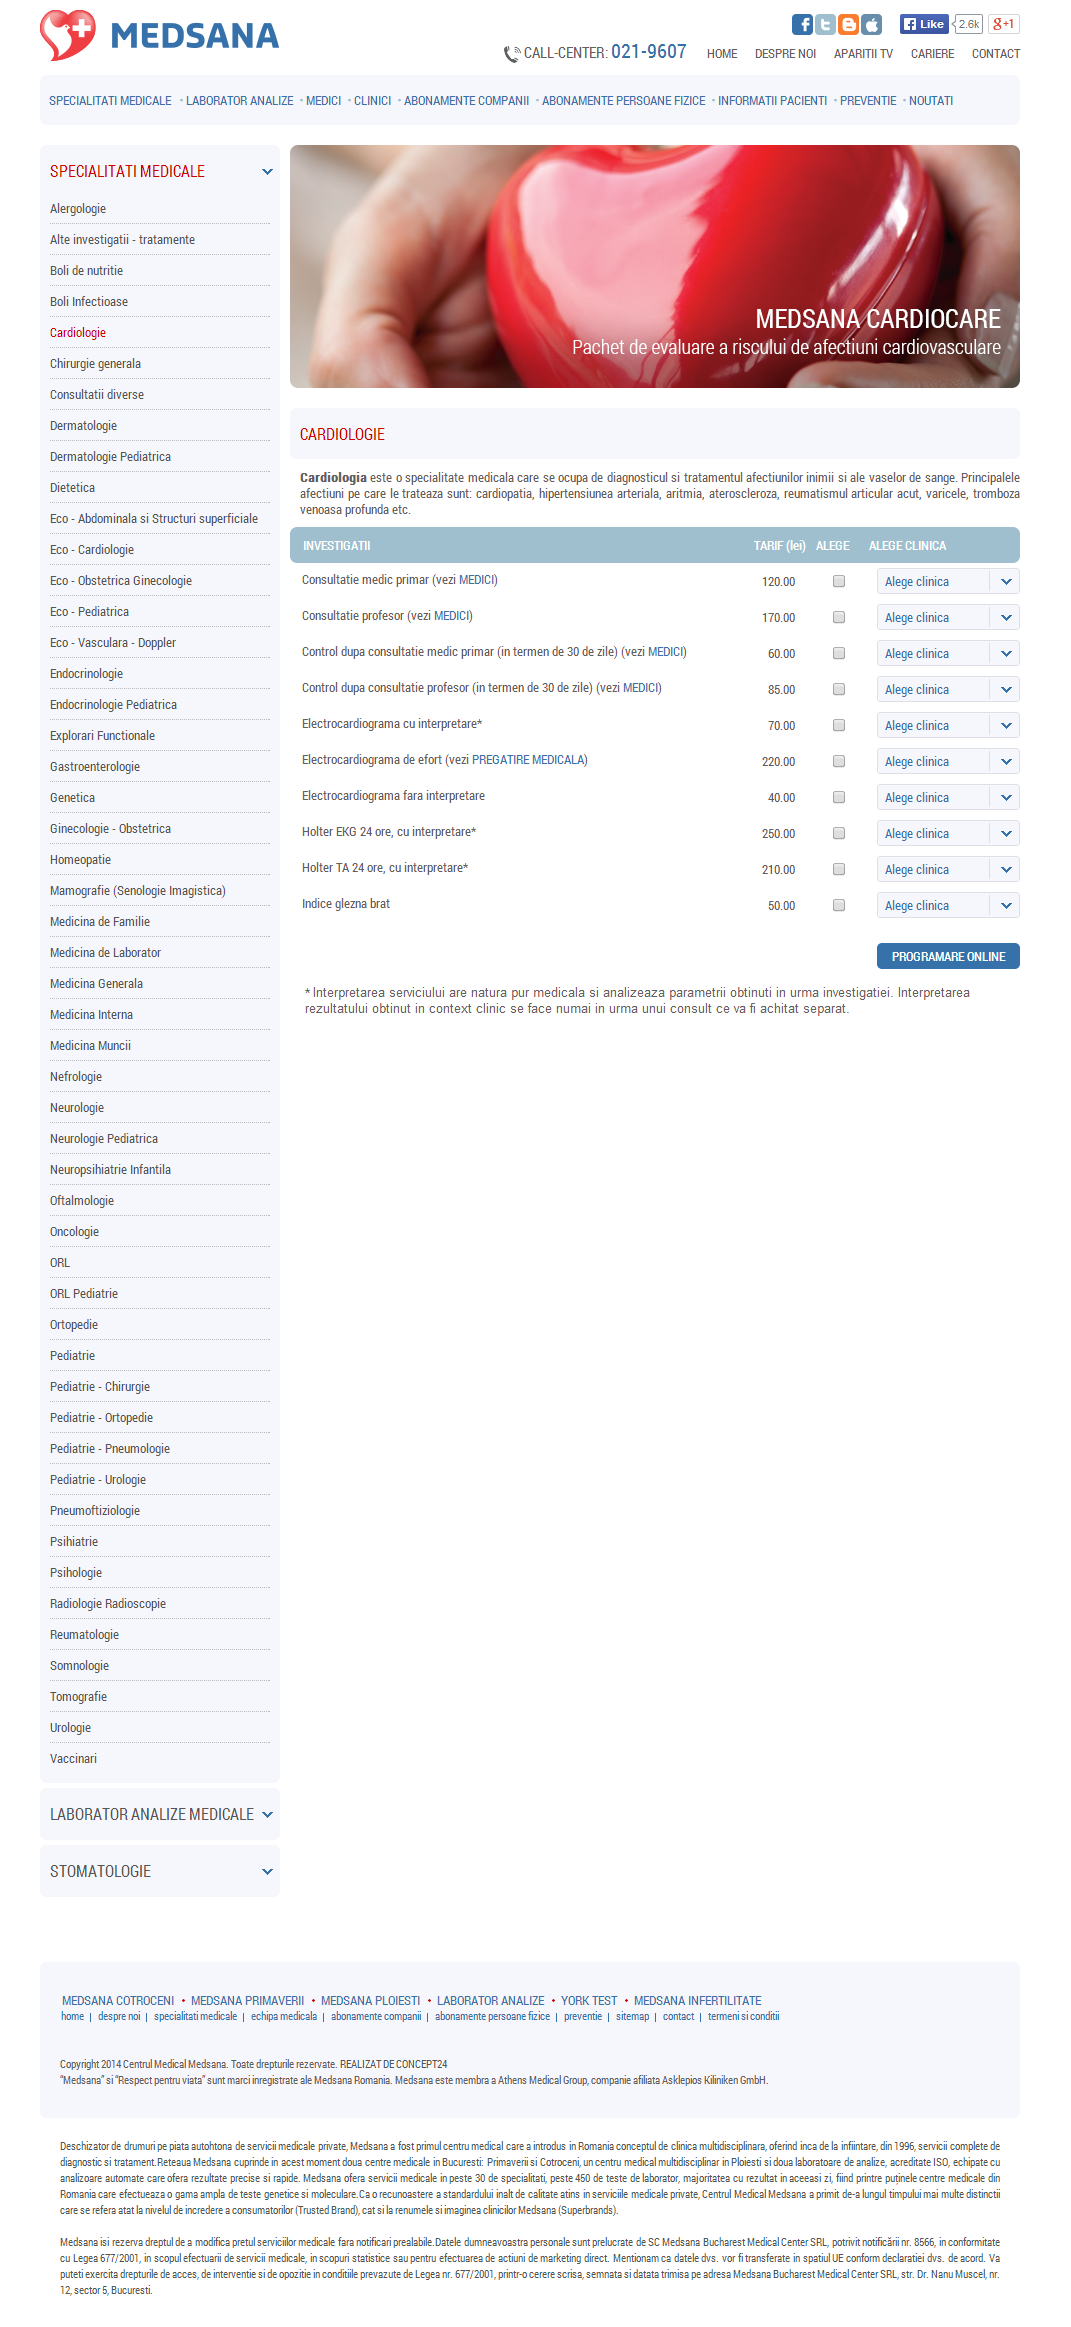Viewport: 1071px width, 2327px height.
Task: Open clinic dropdown for Consultatie medic primar
Action: 948,581
